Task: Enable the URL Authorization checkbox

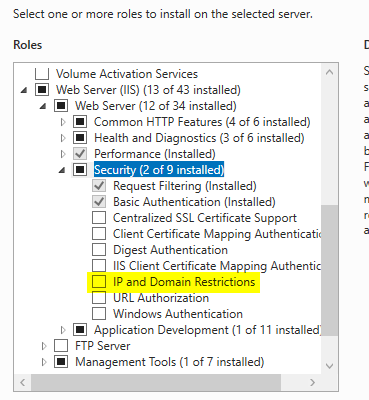Action: pos(99,298)
